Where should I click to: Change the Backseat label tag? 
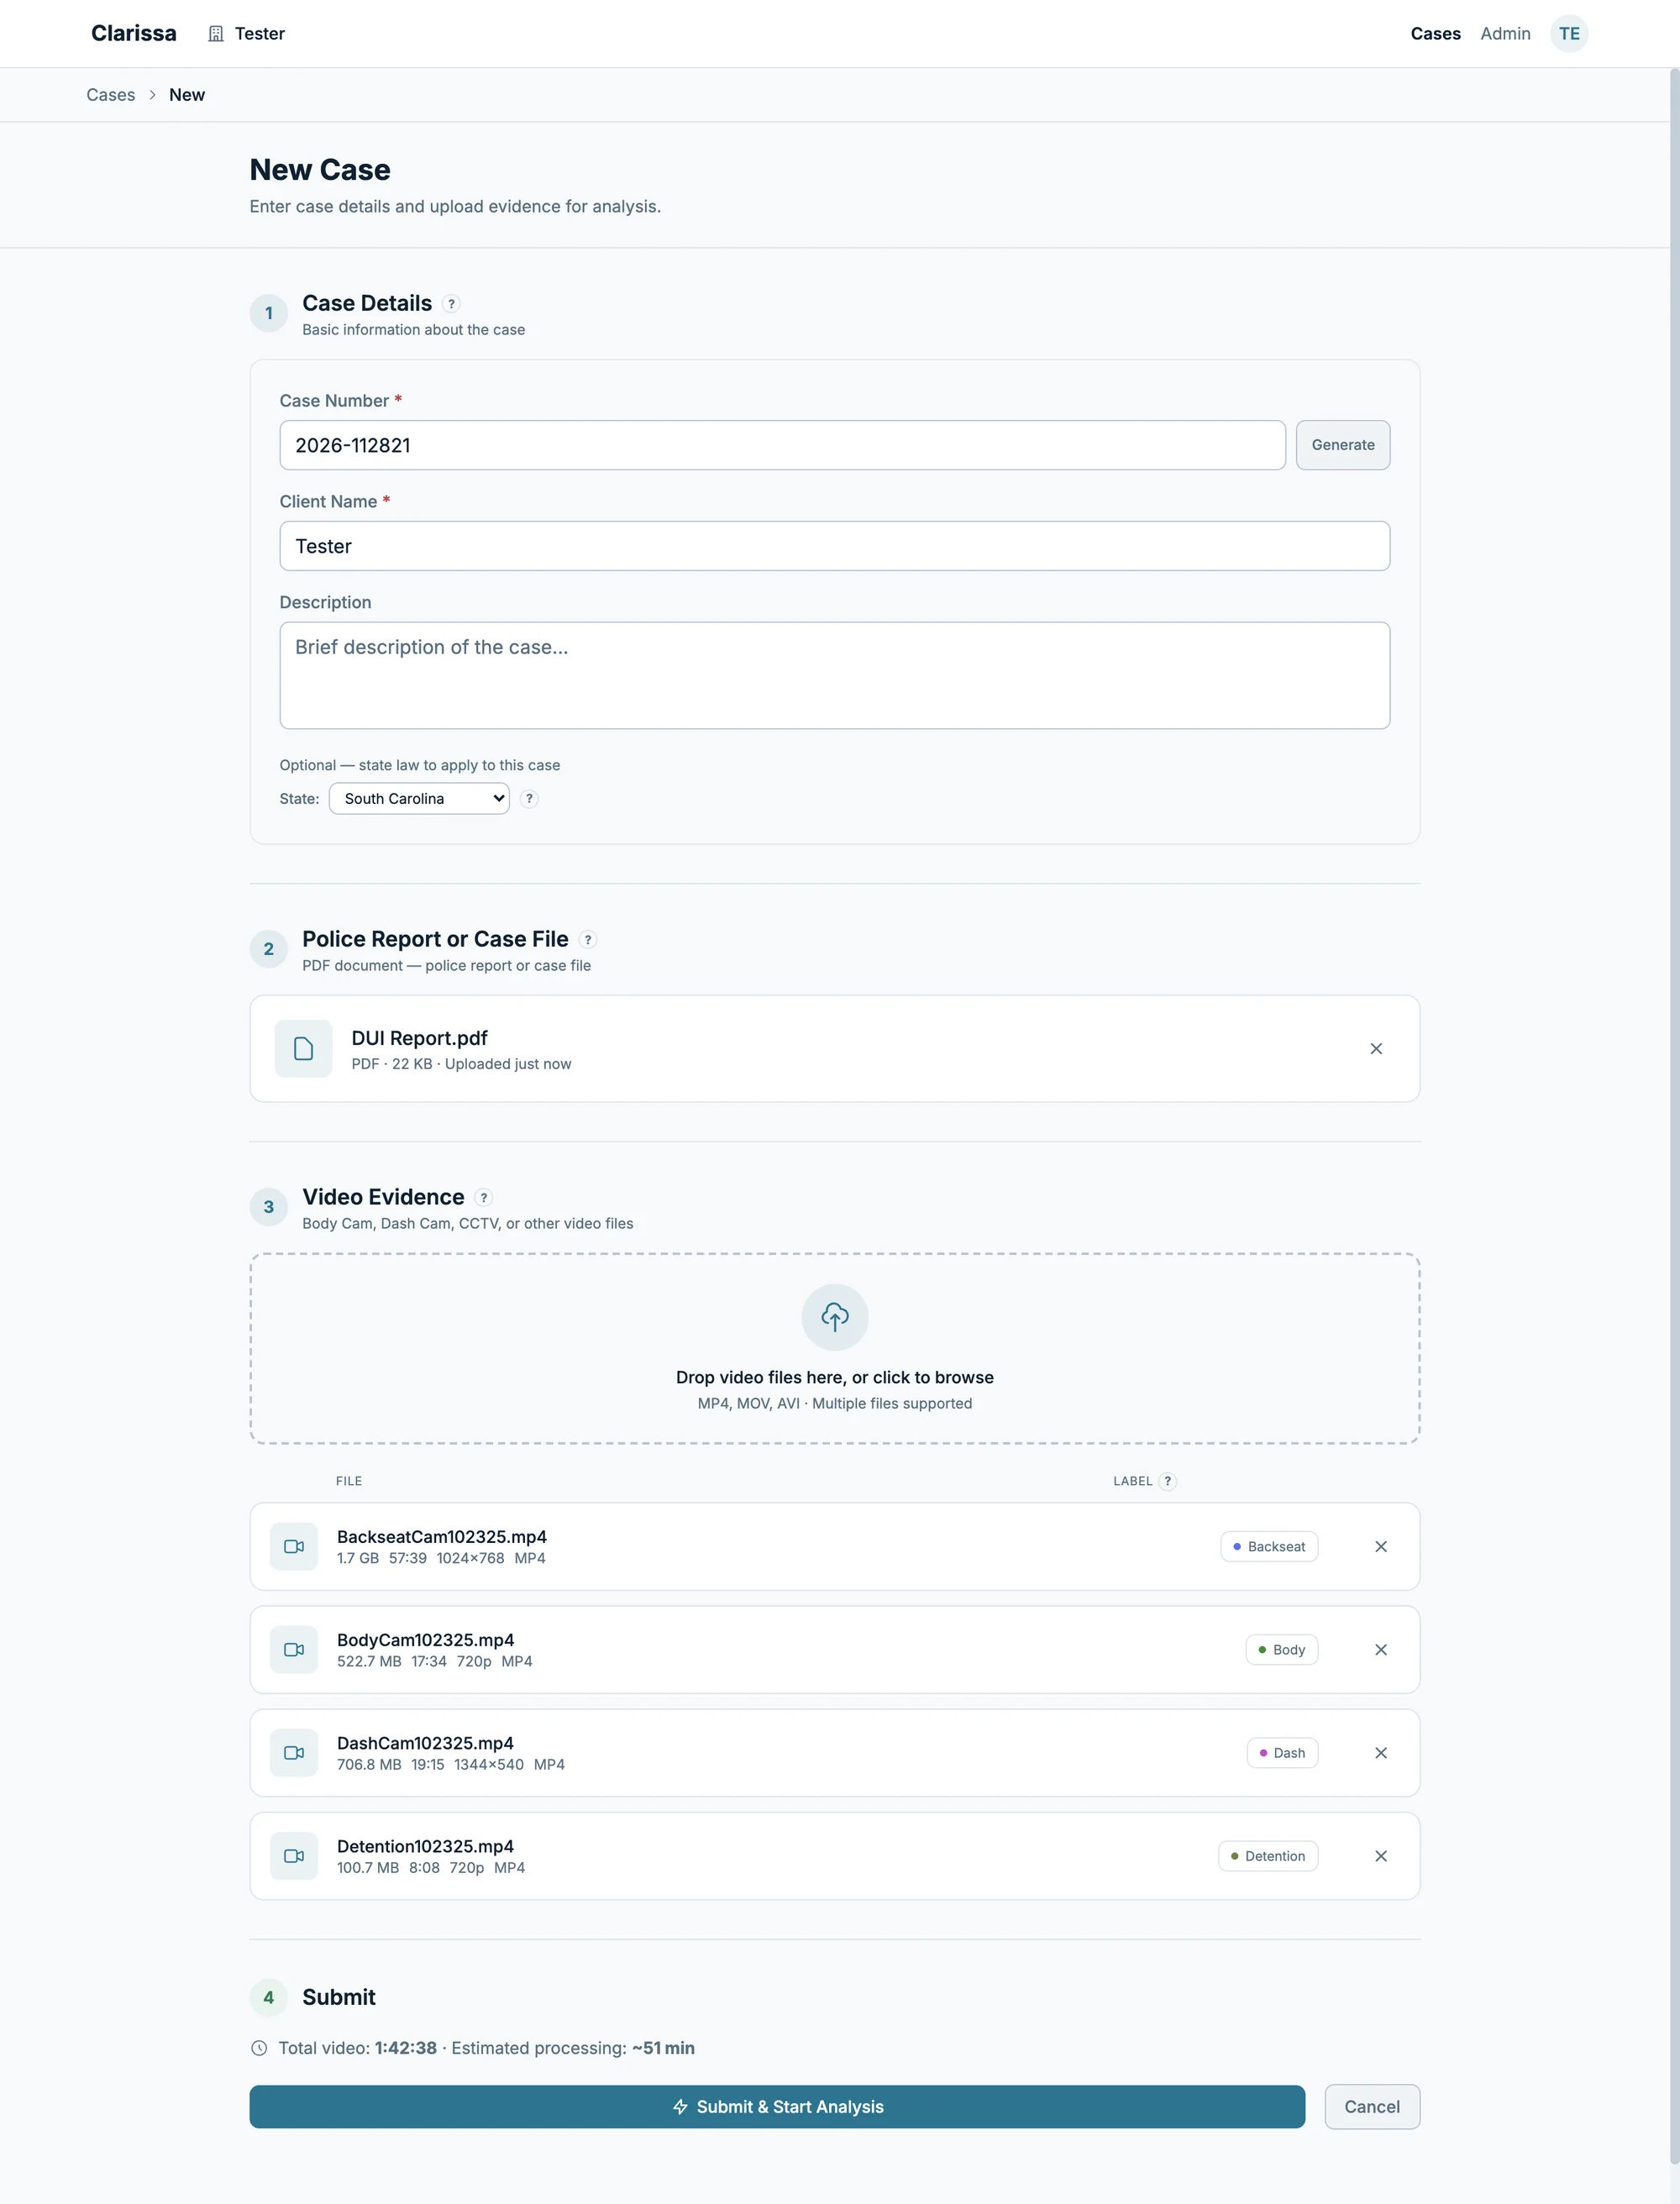1269,1547
